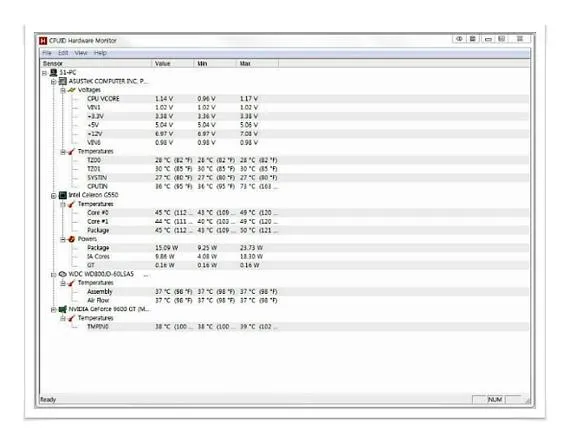Click the CPU VCORE value 1.14 V
This screenshot has height=442, width=570.
point(164,99)
